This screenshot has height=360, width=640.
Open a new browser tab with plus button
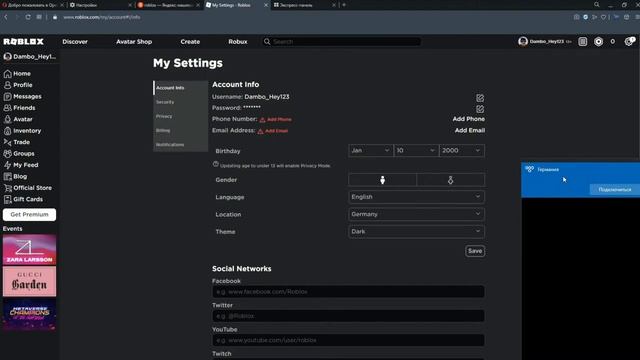click(344, 5)
